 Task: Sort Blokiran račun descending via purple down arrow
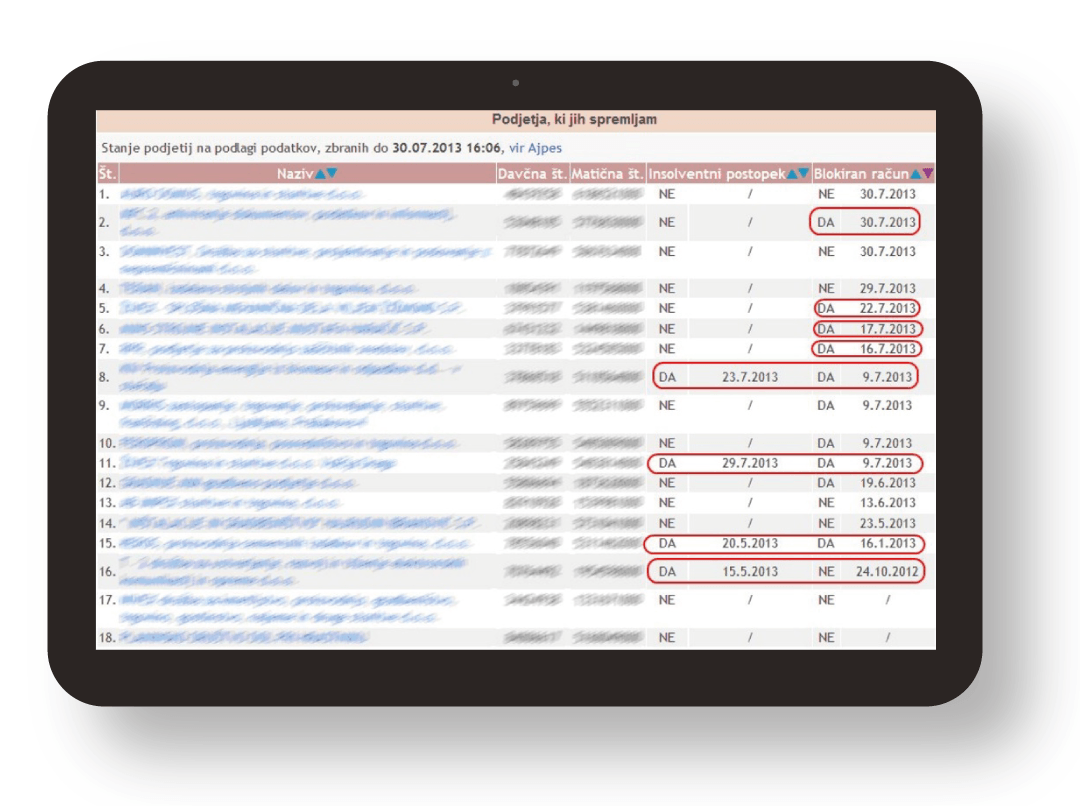[928, 174]
